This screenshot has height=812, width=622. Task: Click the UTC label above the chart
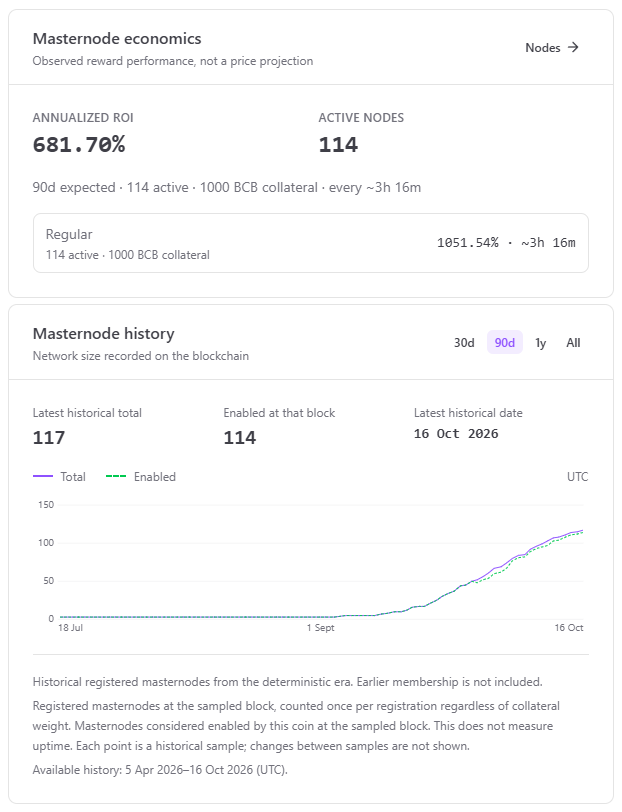pos(577,477)
